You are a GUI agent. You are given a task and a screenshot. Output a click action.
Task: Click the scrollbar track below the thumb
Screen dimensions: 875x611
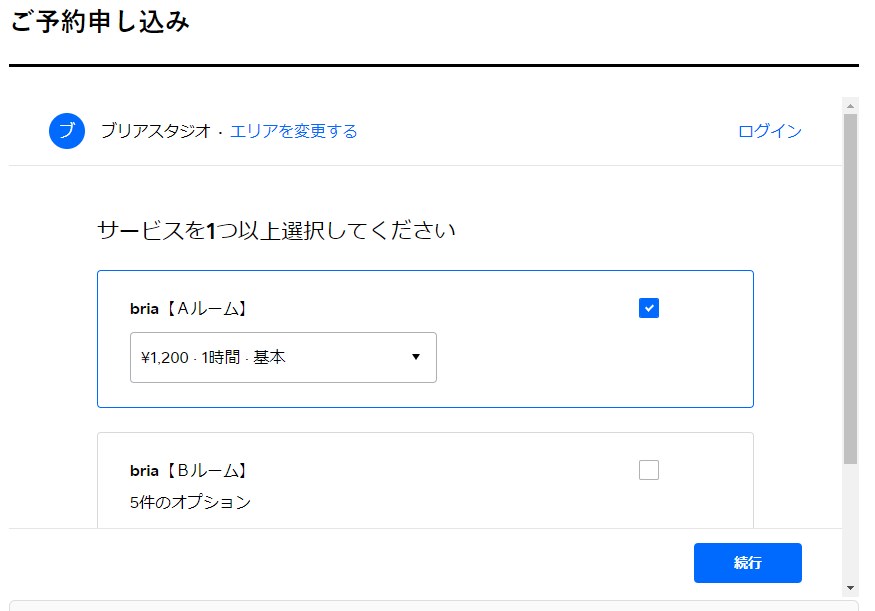[850, 522]
